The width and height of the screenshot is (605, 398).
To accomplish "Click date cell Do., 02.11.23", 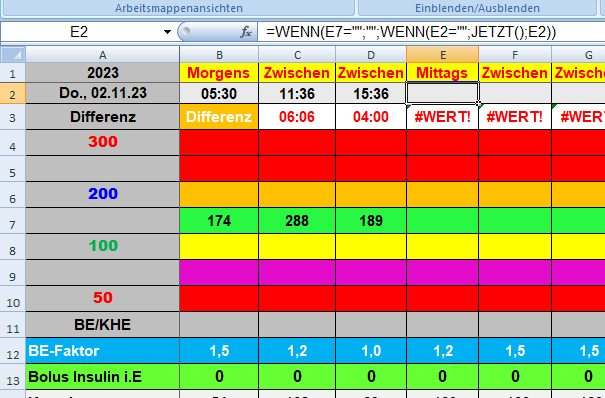I will (103, 93).
